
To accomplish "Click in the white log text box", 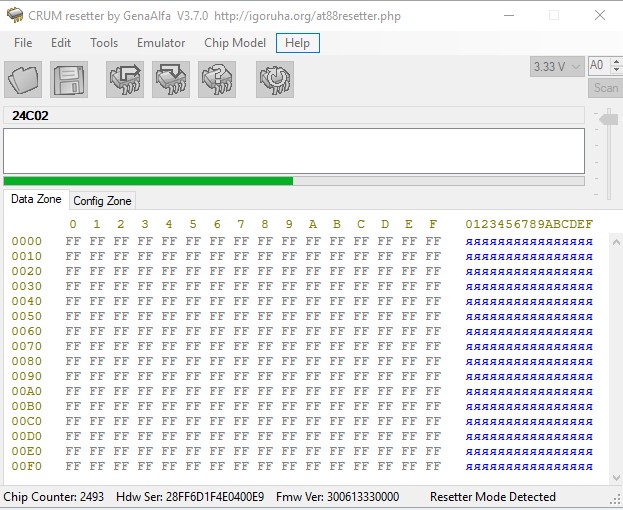I will pos(293,151).
